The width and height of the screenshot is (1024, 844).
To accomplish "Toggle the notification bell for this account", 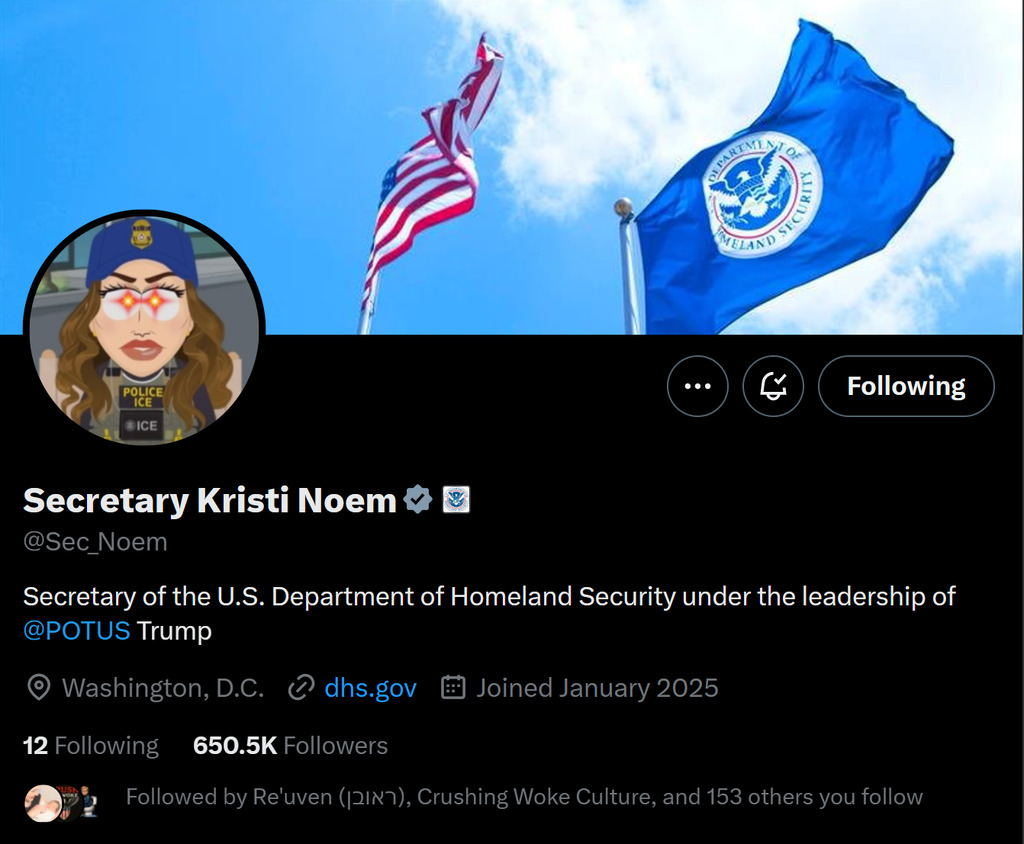I will pos(773,386).
